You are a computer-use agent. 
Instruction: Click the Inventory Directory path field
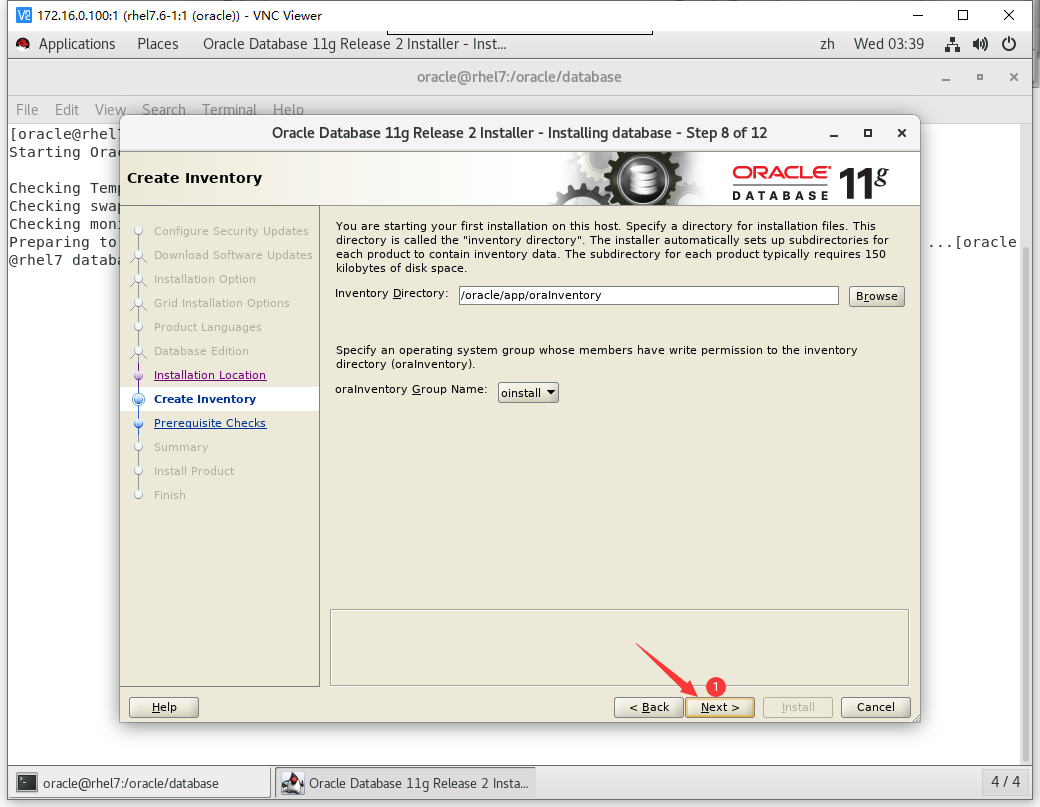click(649, 295)
